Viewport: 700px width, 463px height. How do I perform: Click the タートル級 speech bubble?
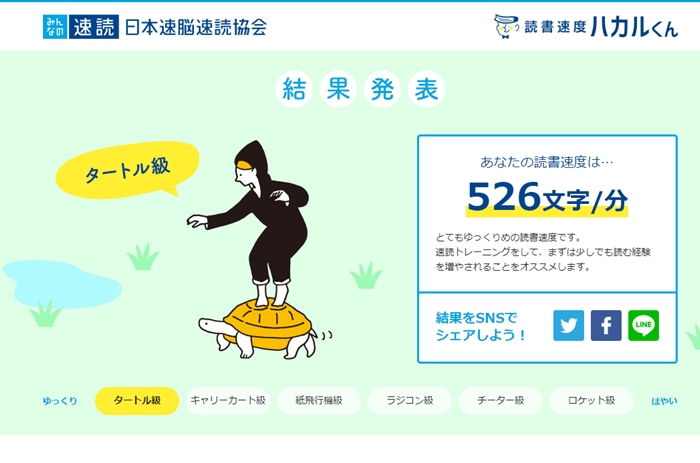click(127, 170)
